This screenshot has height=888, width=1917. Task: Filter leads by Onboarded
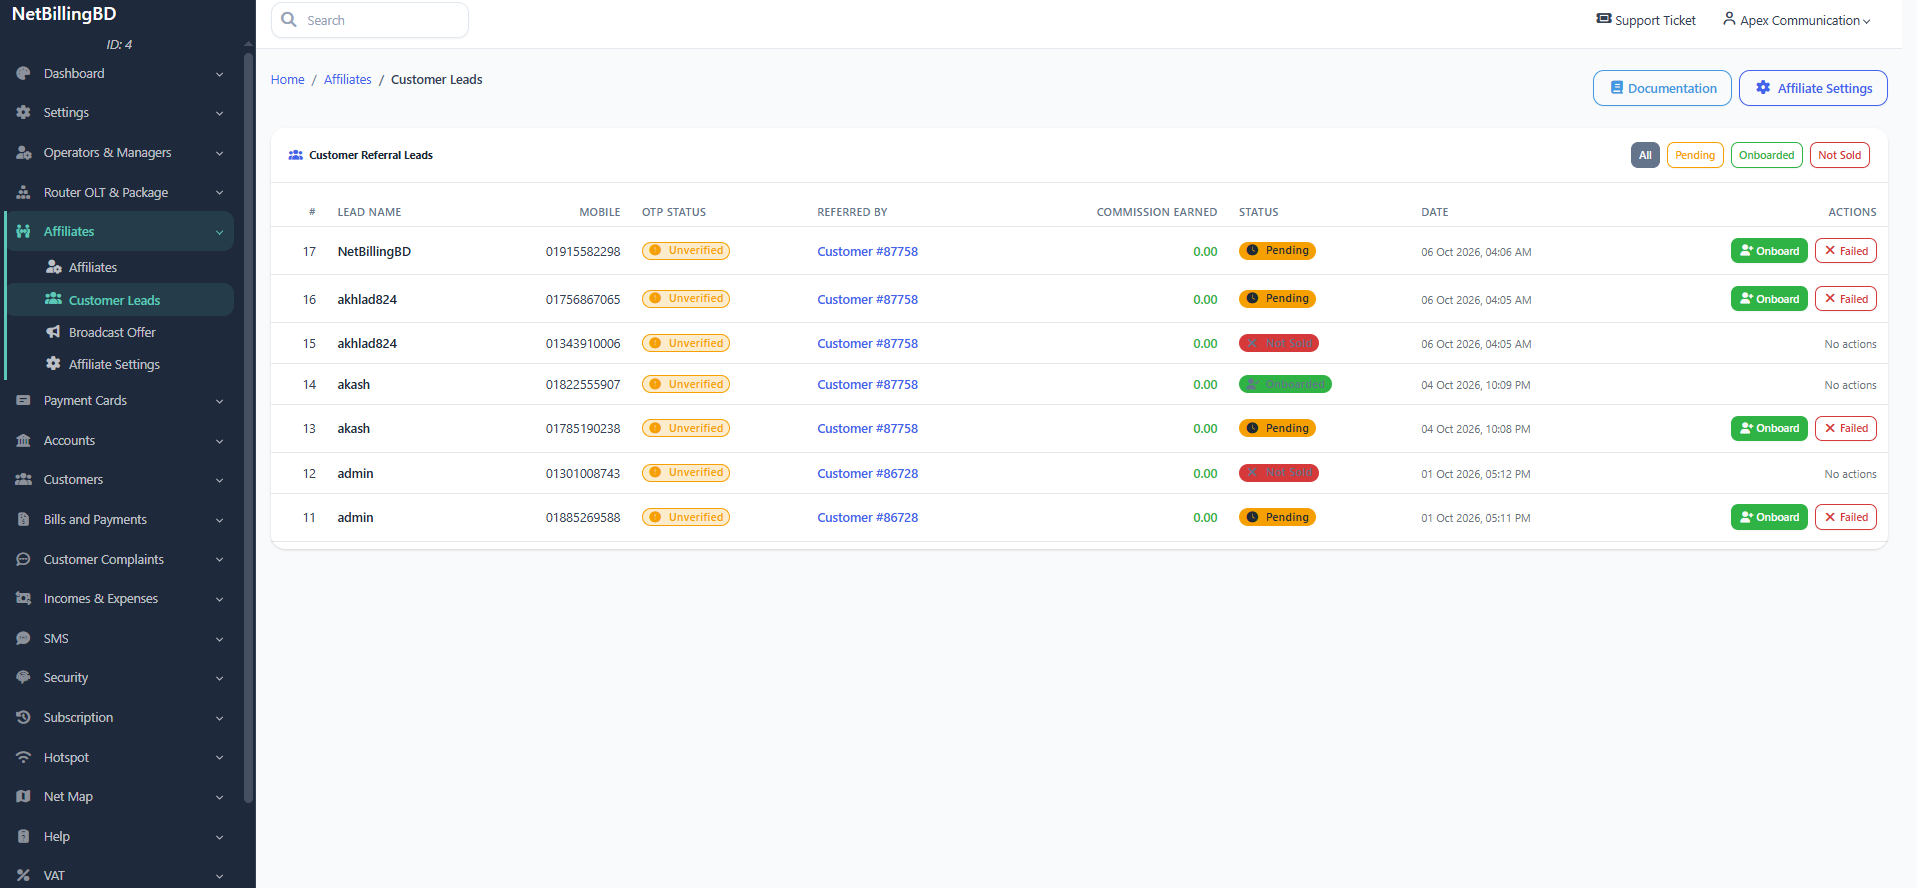(1766, 155)
